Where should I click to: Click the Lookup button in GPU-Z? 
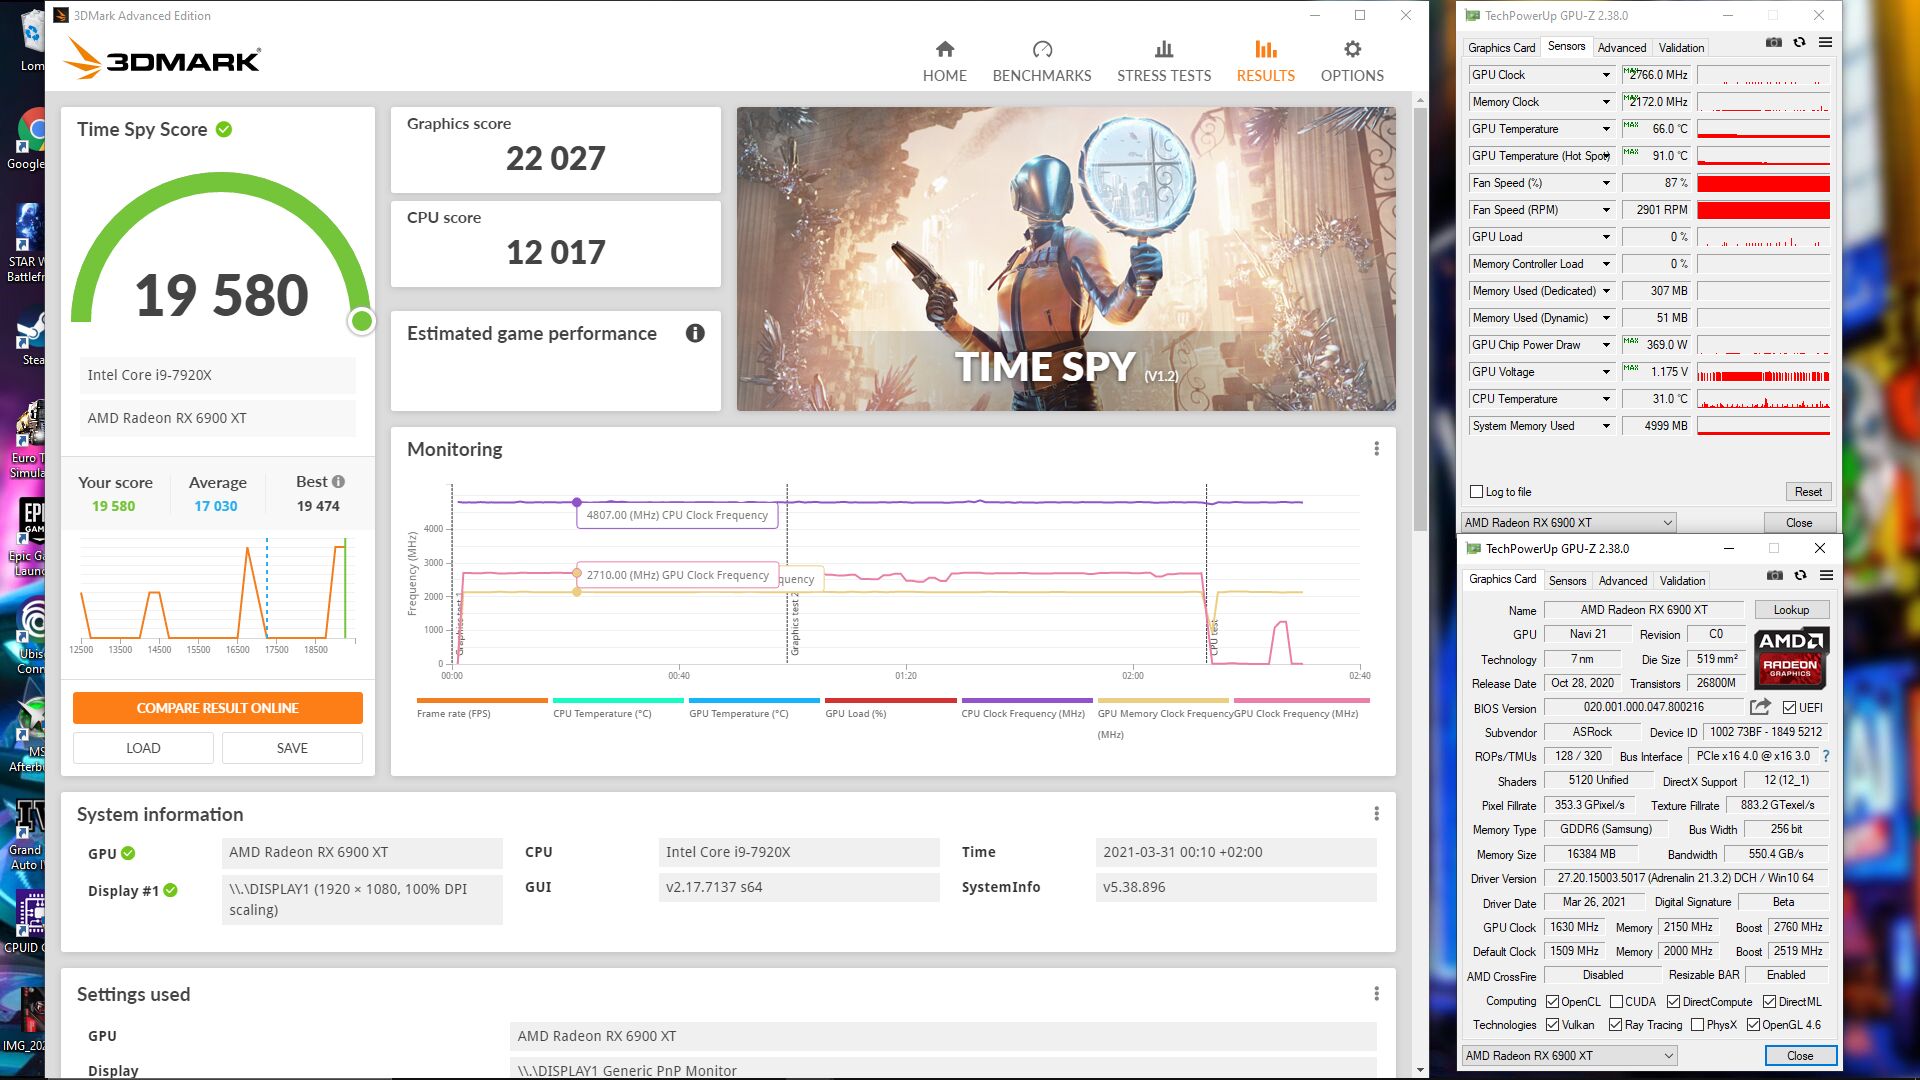1791,610
